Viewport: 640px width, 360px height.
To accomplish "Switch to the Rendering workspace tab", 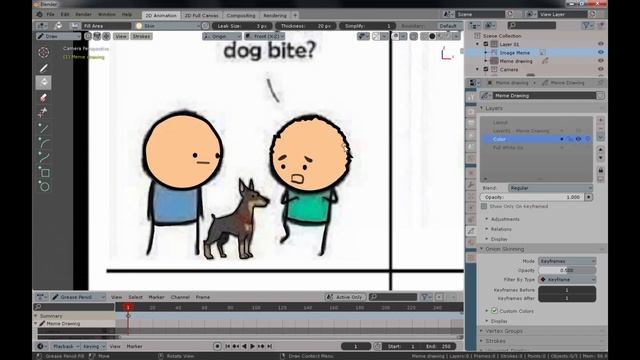I will click(275, 16).
